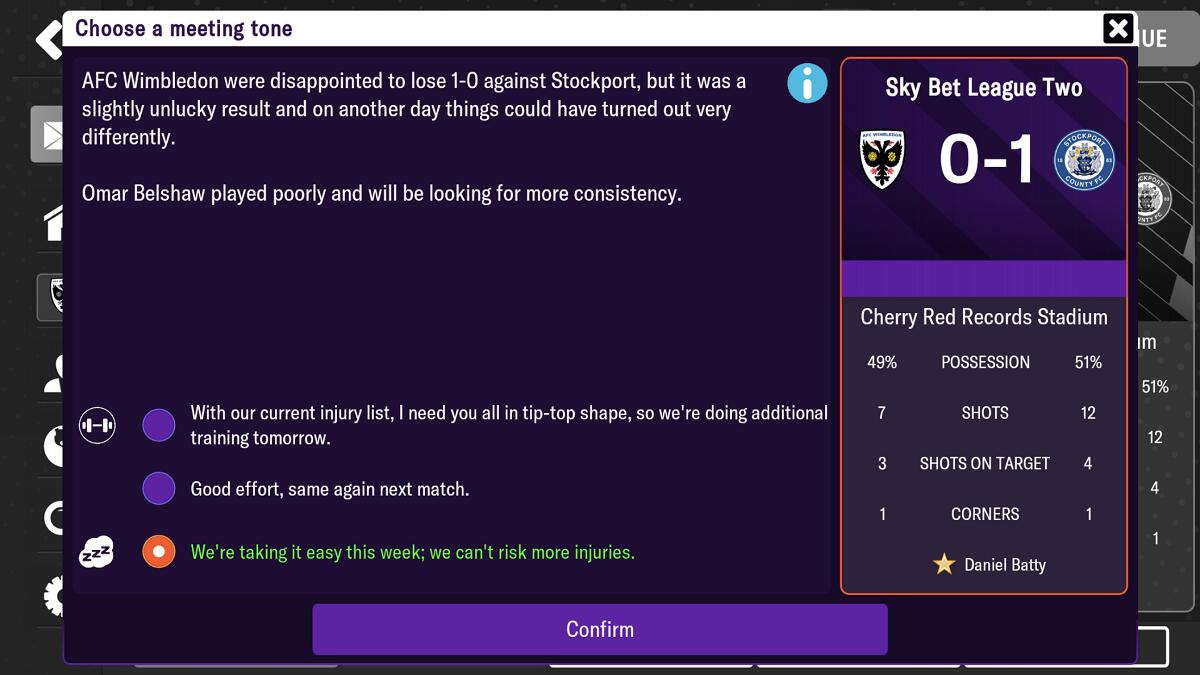Click the 0-1 match score
Viewport: 1200px width, 675px height.
point(985,160)
